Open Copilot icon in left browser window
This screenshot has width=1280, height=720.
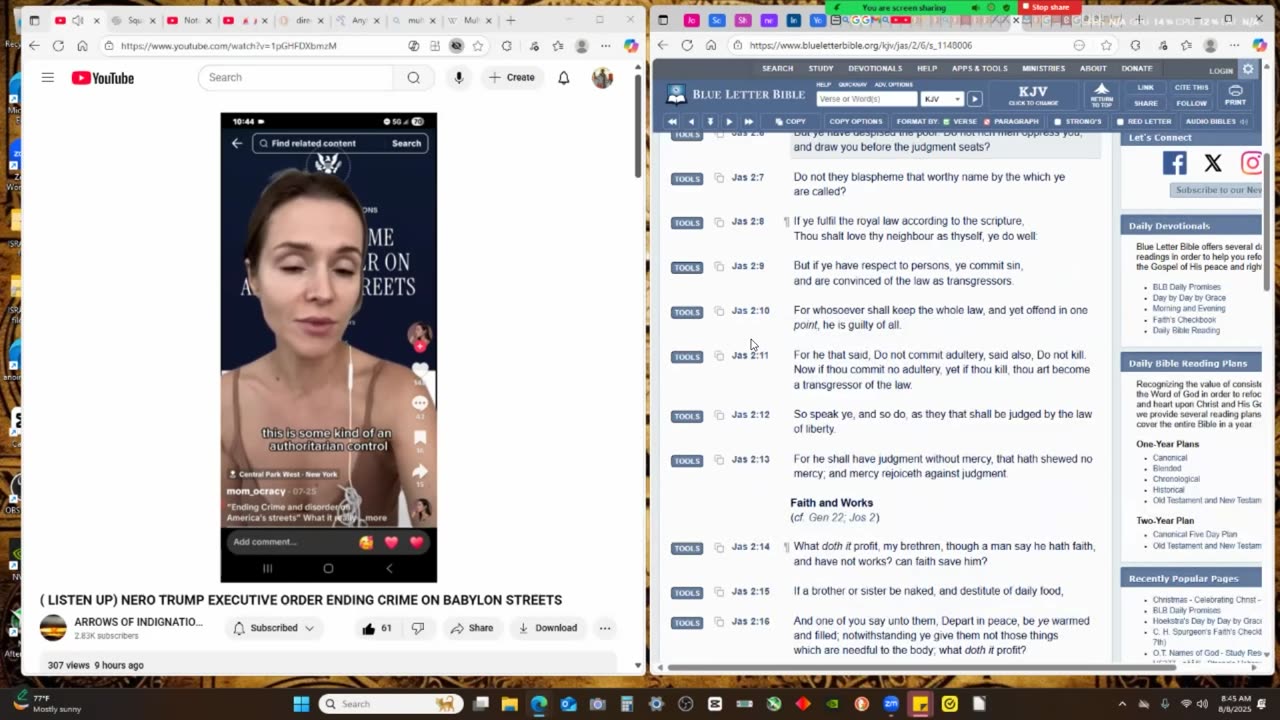point(631,46)
